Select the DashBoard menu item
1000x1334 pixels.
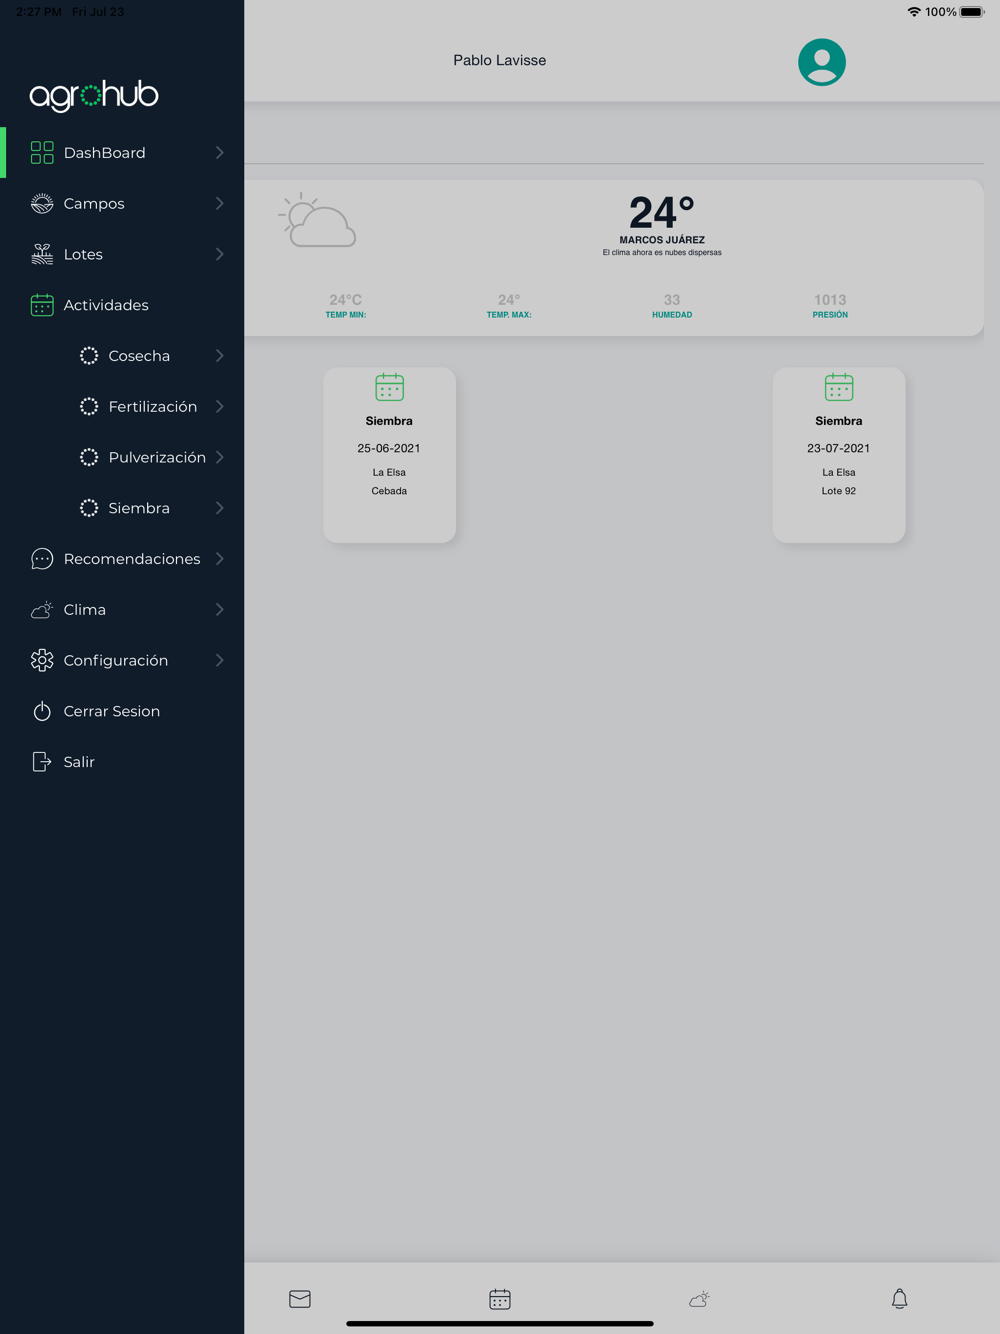click(122, 152)
